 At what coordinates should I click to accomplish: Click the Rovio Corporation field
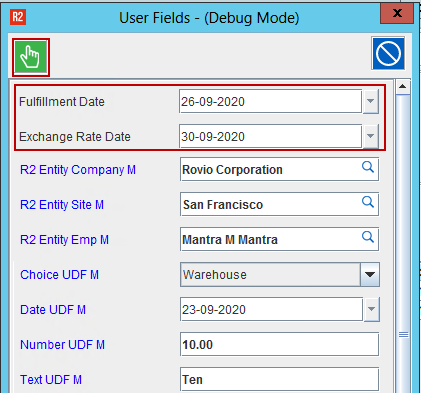(x=279, y=169)
